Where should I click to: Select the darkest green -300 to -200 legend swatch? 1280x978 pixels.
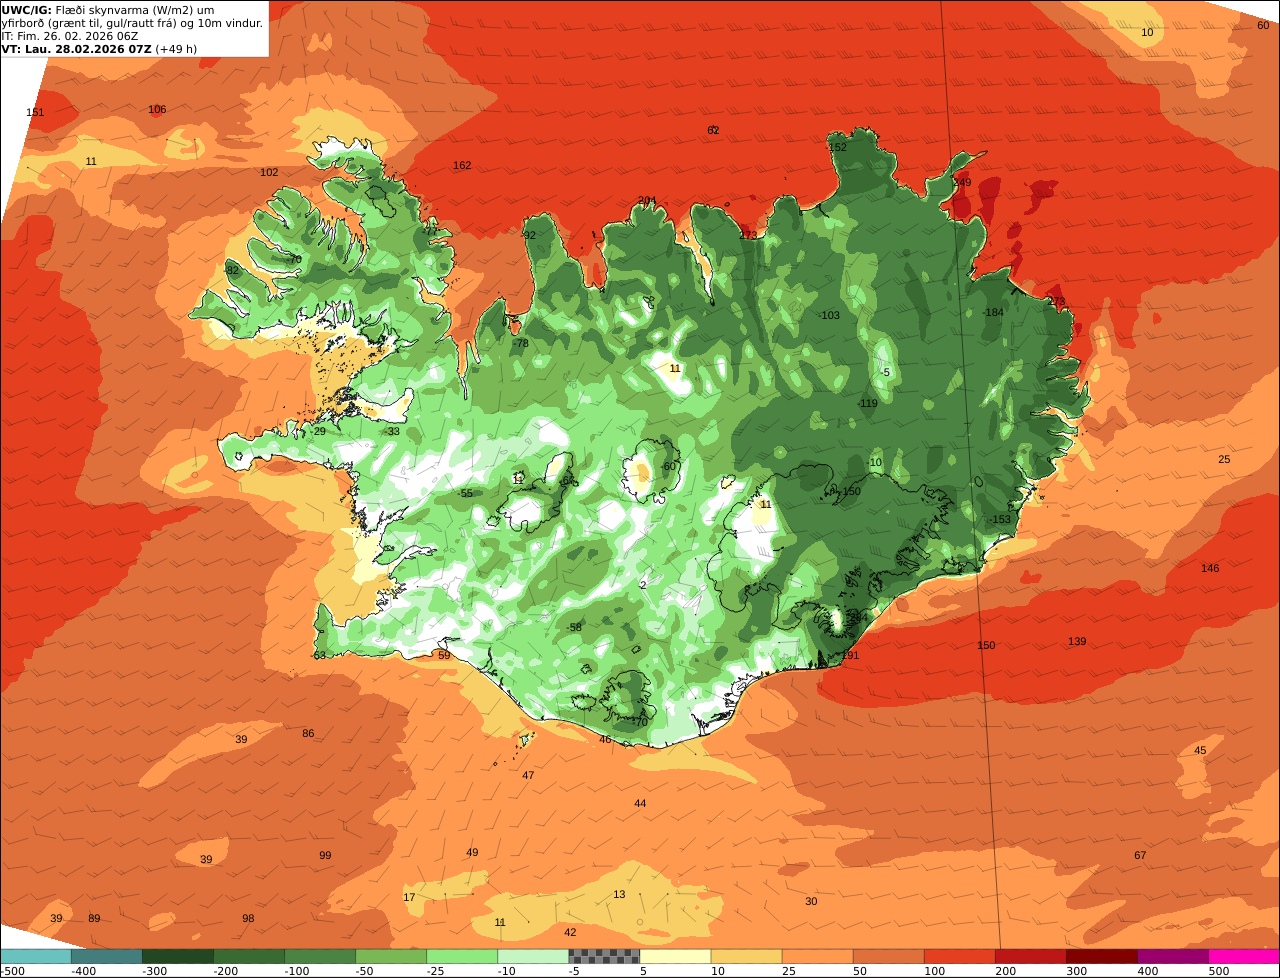[177, 956]
